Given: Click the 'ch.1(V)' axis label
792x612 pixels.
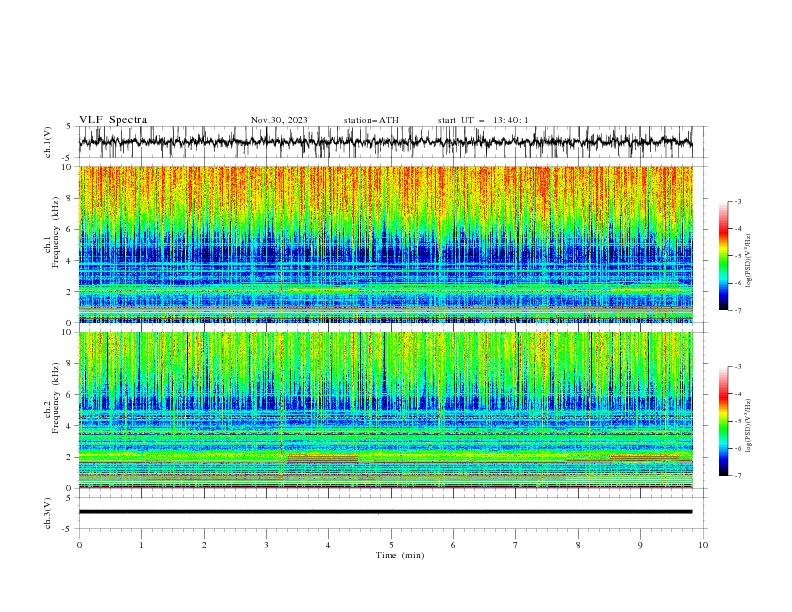Looking at the screenshot, I should [x=48, y=143].
